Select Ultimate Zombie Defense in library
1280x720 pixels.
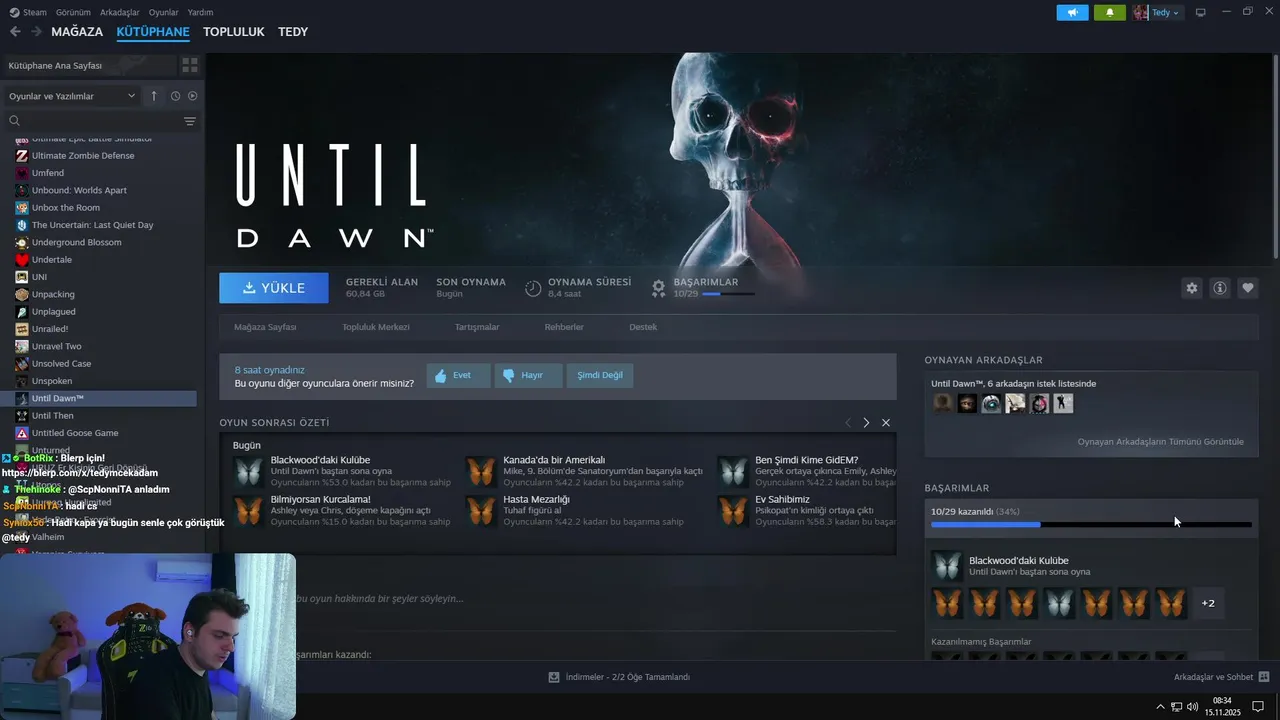pyautogui.click(x=83, y=156)
